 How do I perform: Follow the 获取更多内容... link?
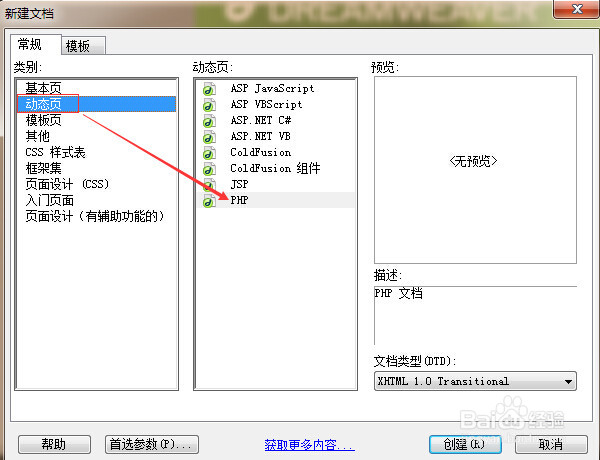click(309, 445)
